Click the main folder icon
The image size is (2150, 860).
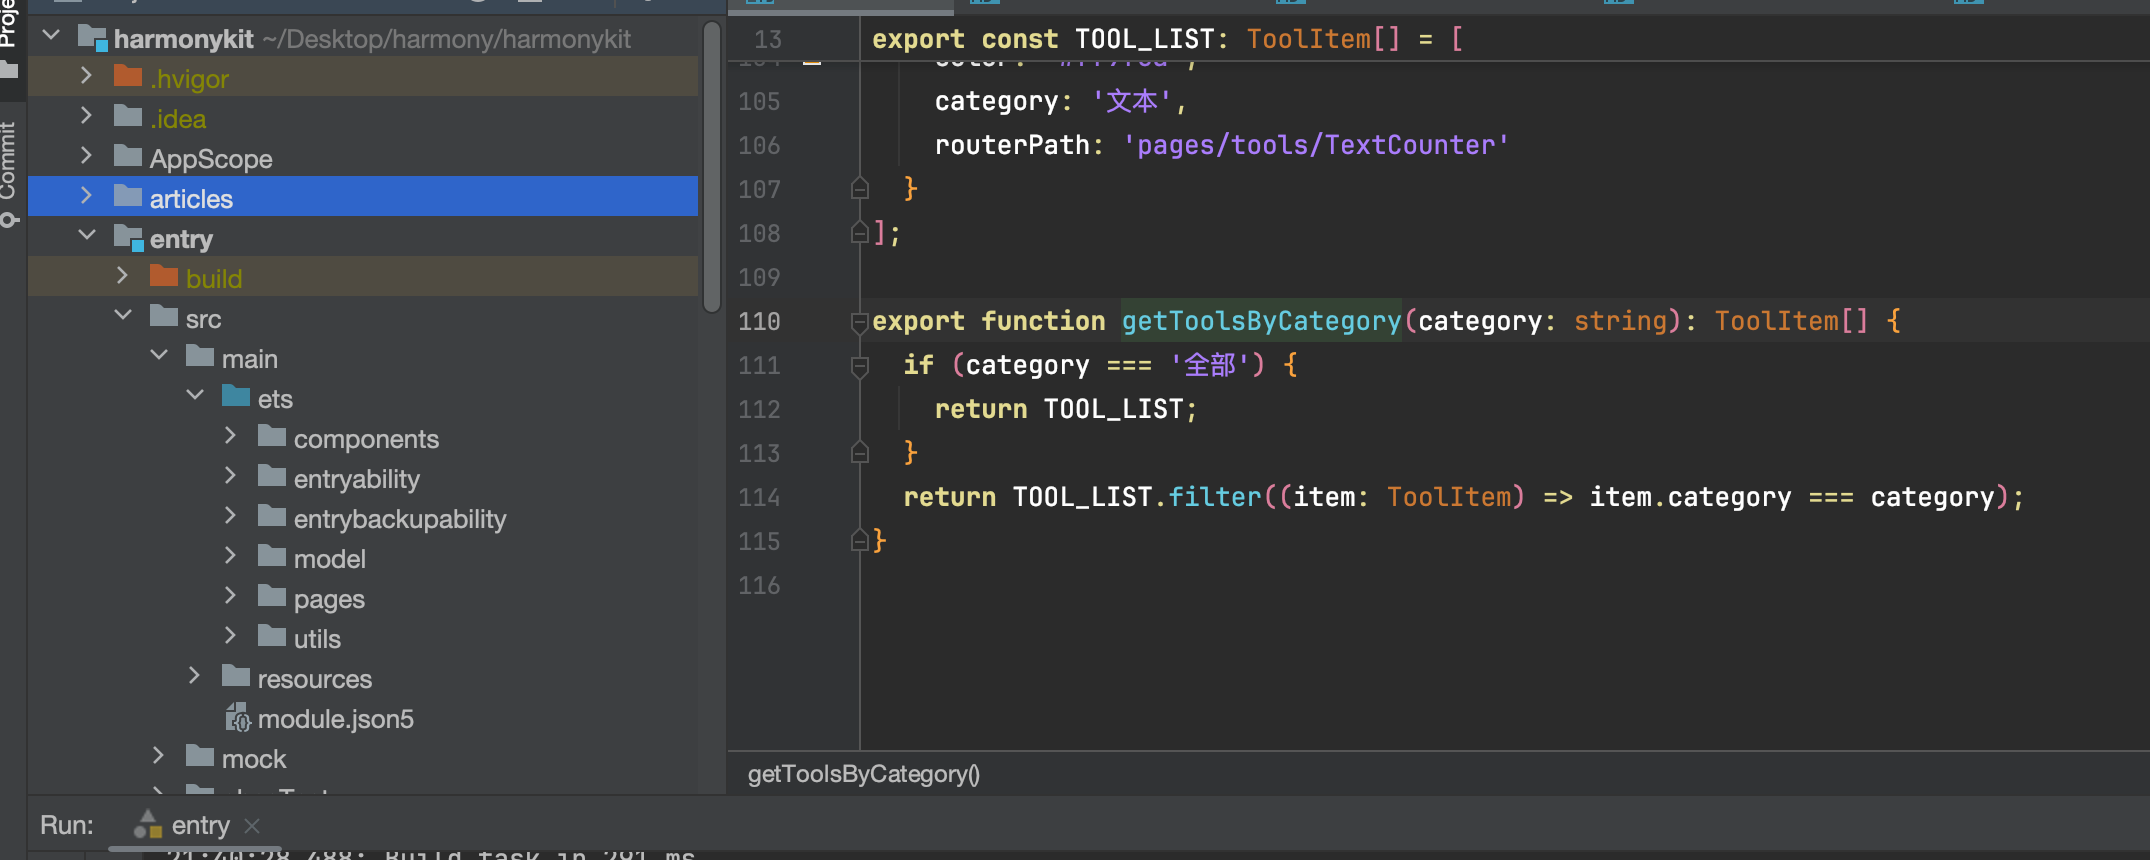[200, 356]
